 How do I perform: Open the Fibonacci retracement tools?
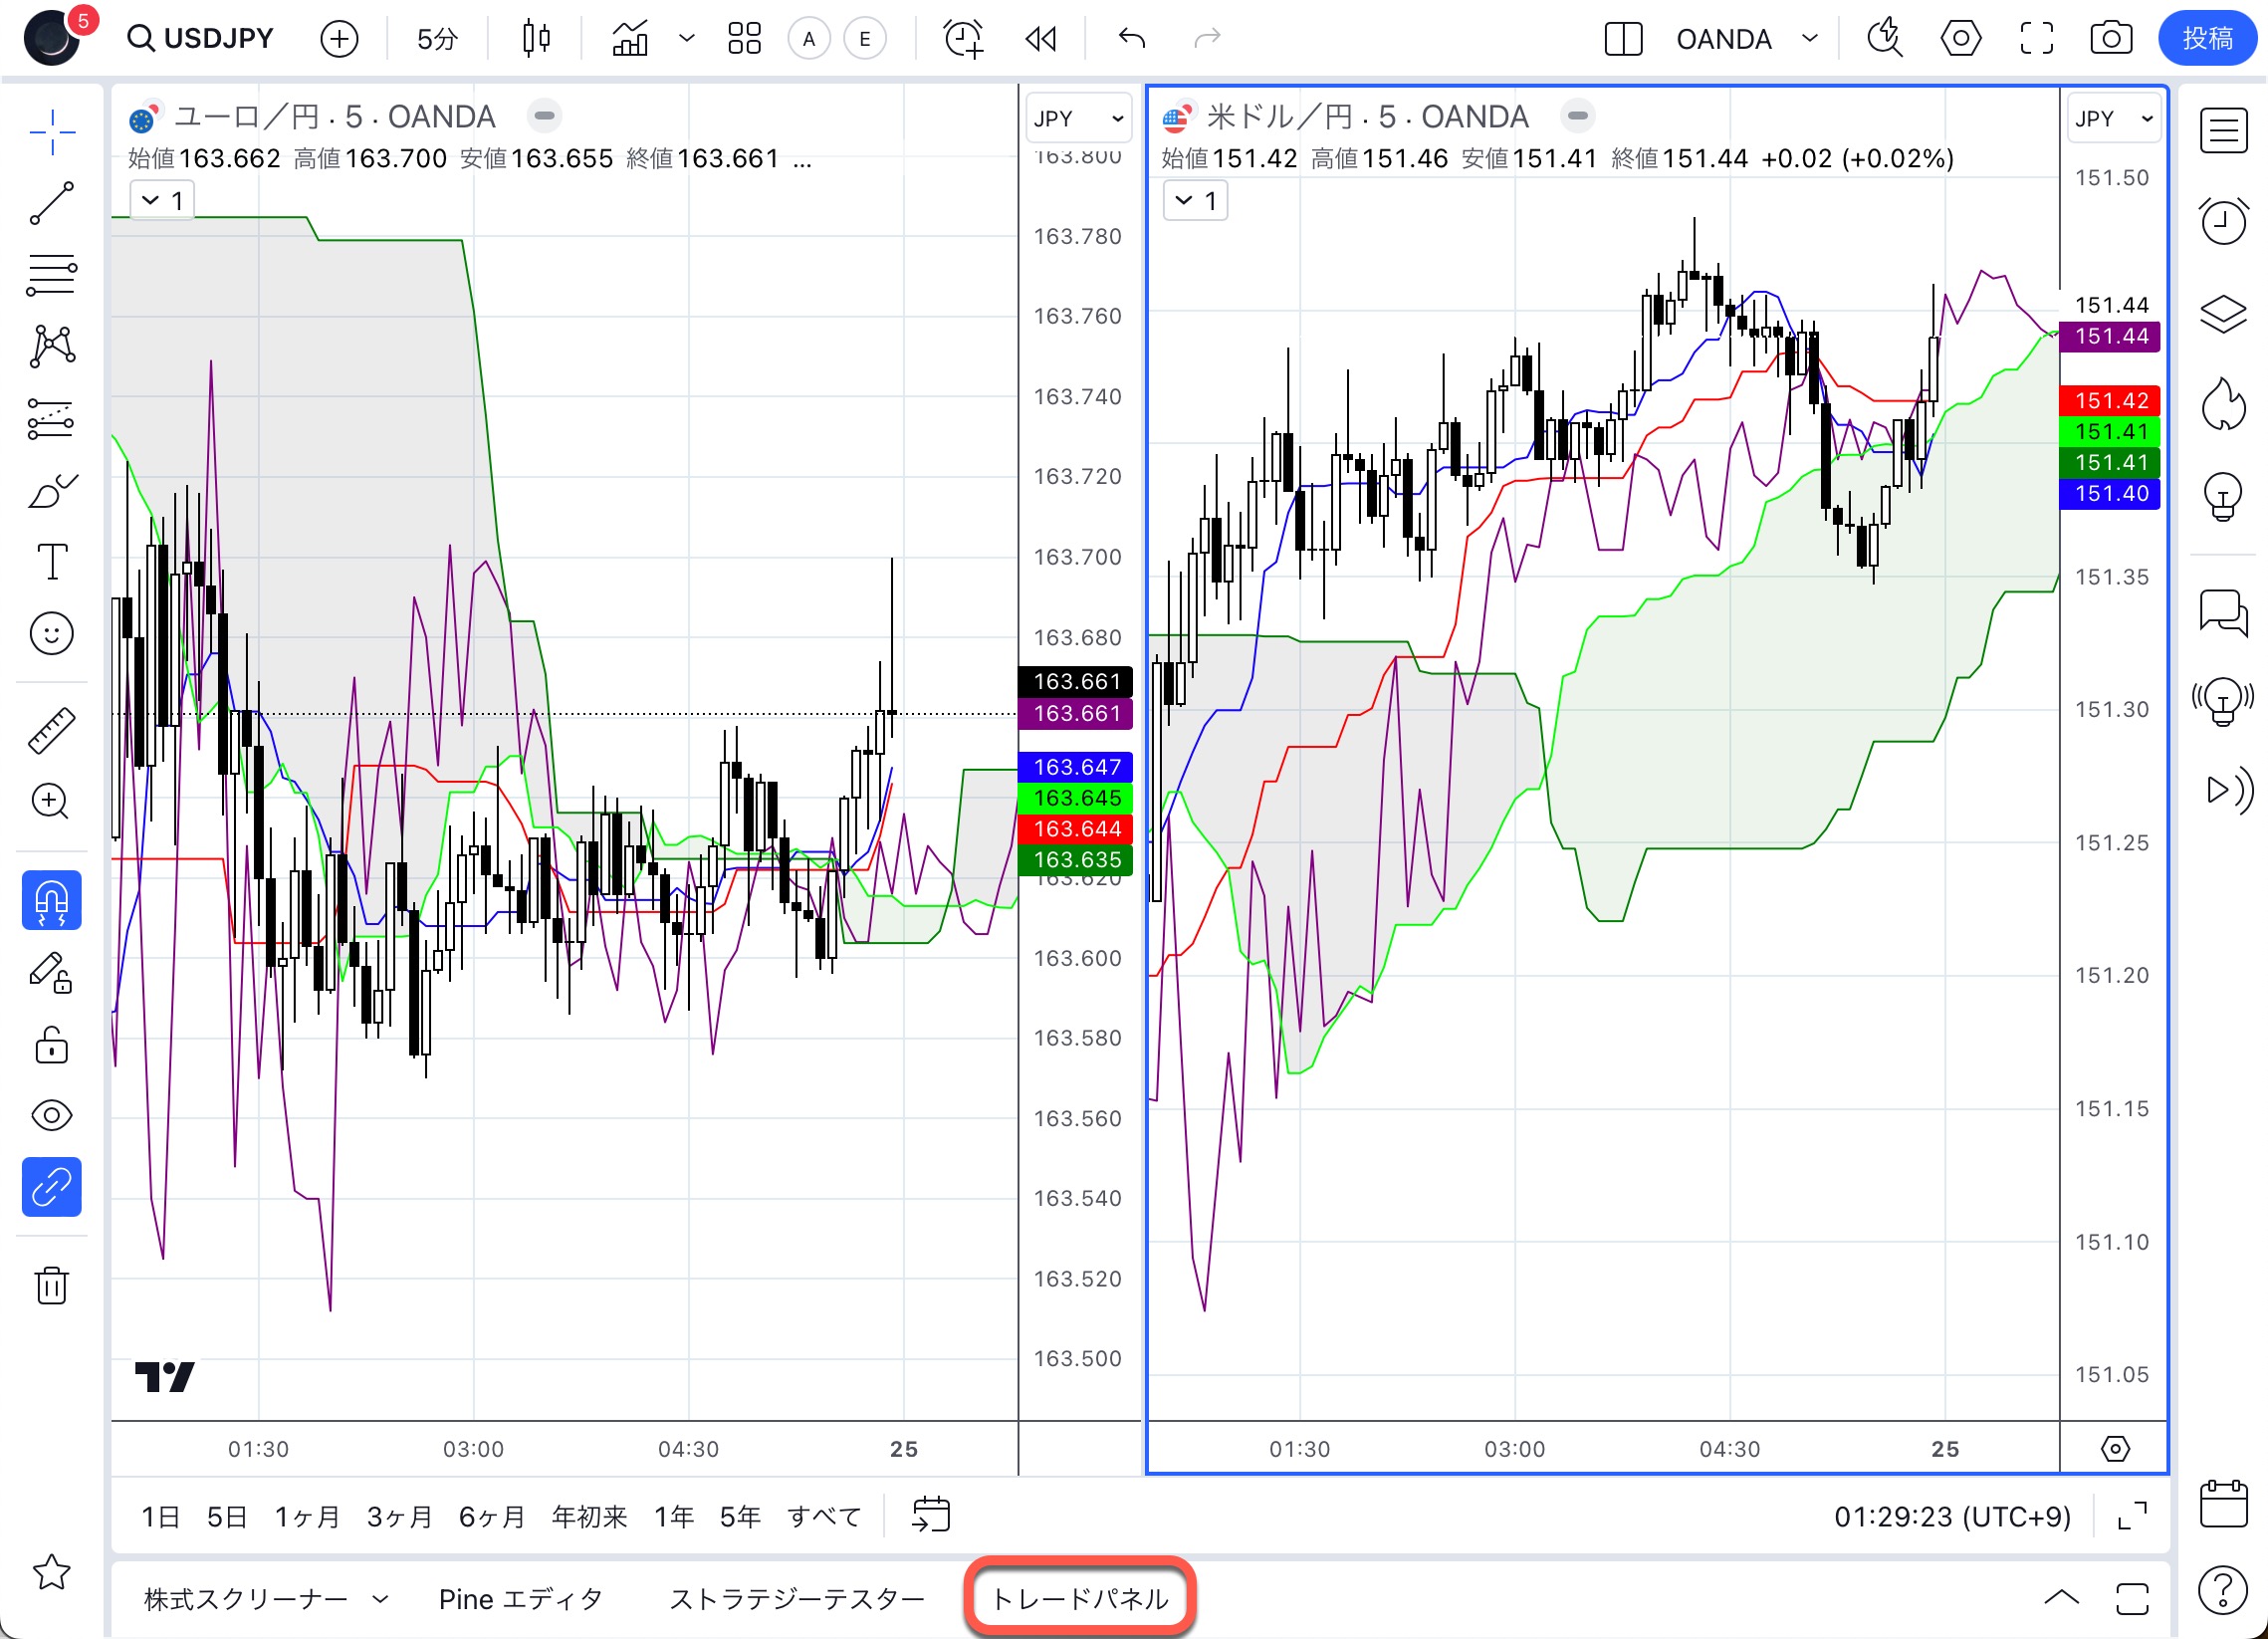coord(52,274)
